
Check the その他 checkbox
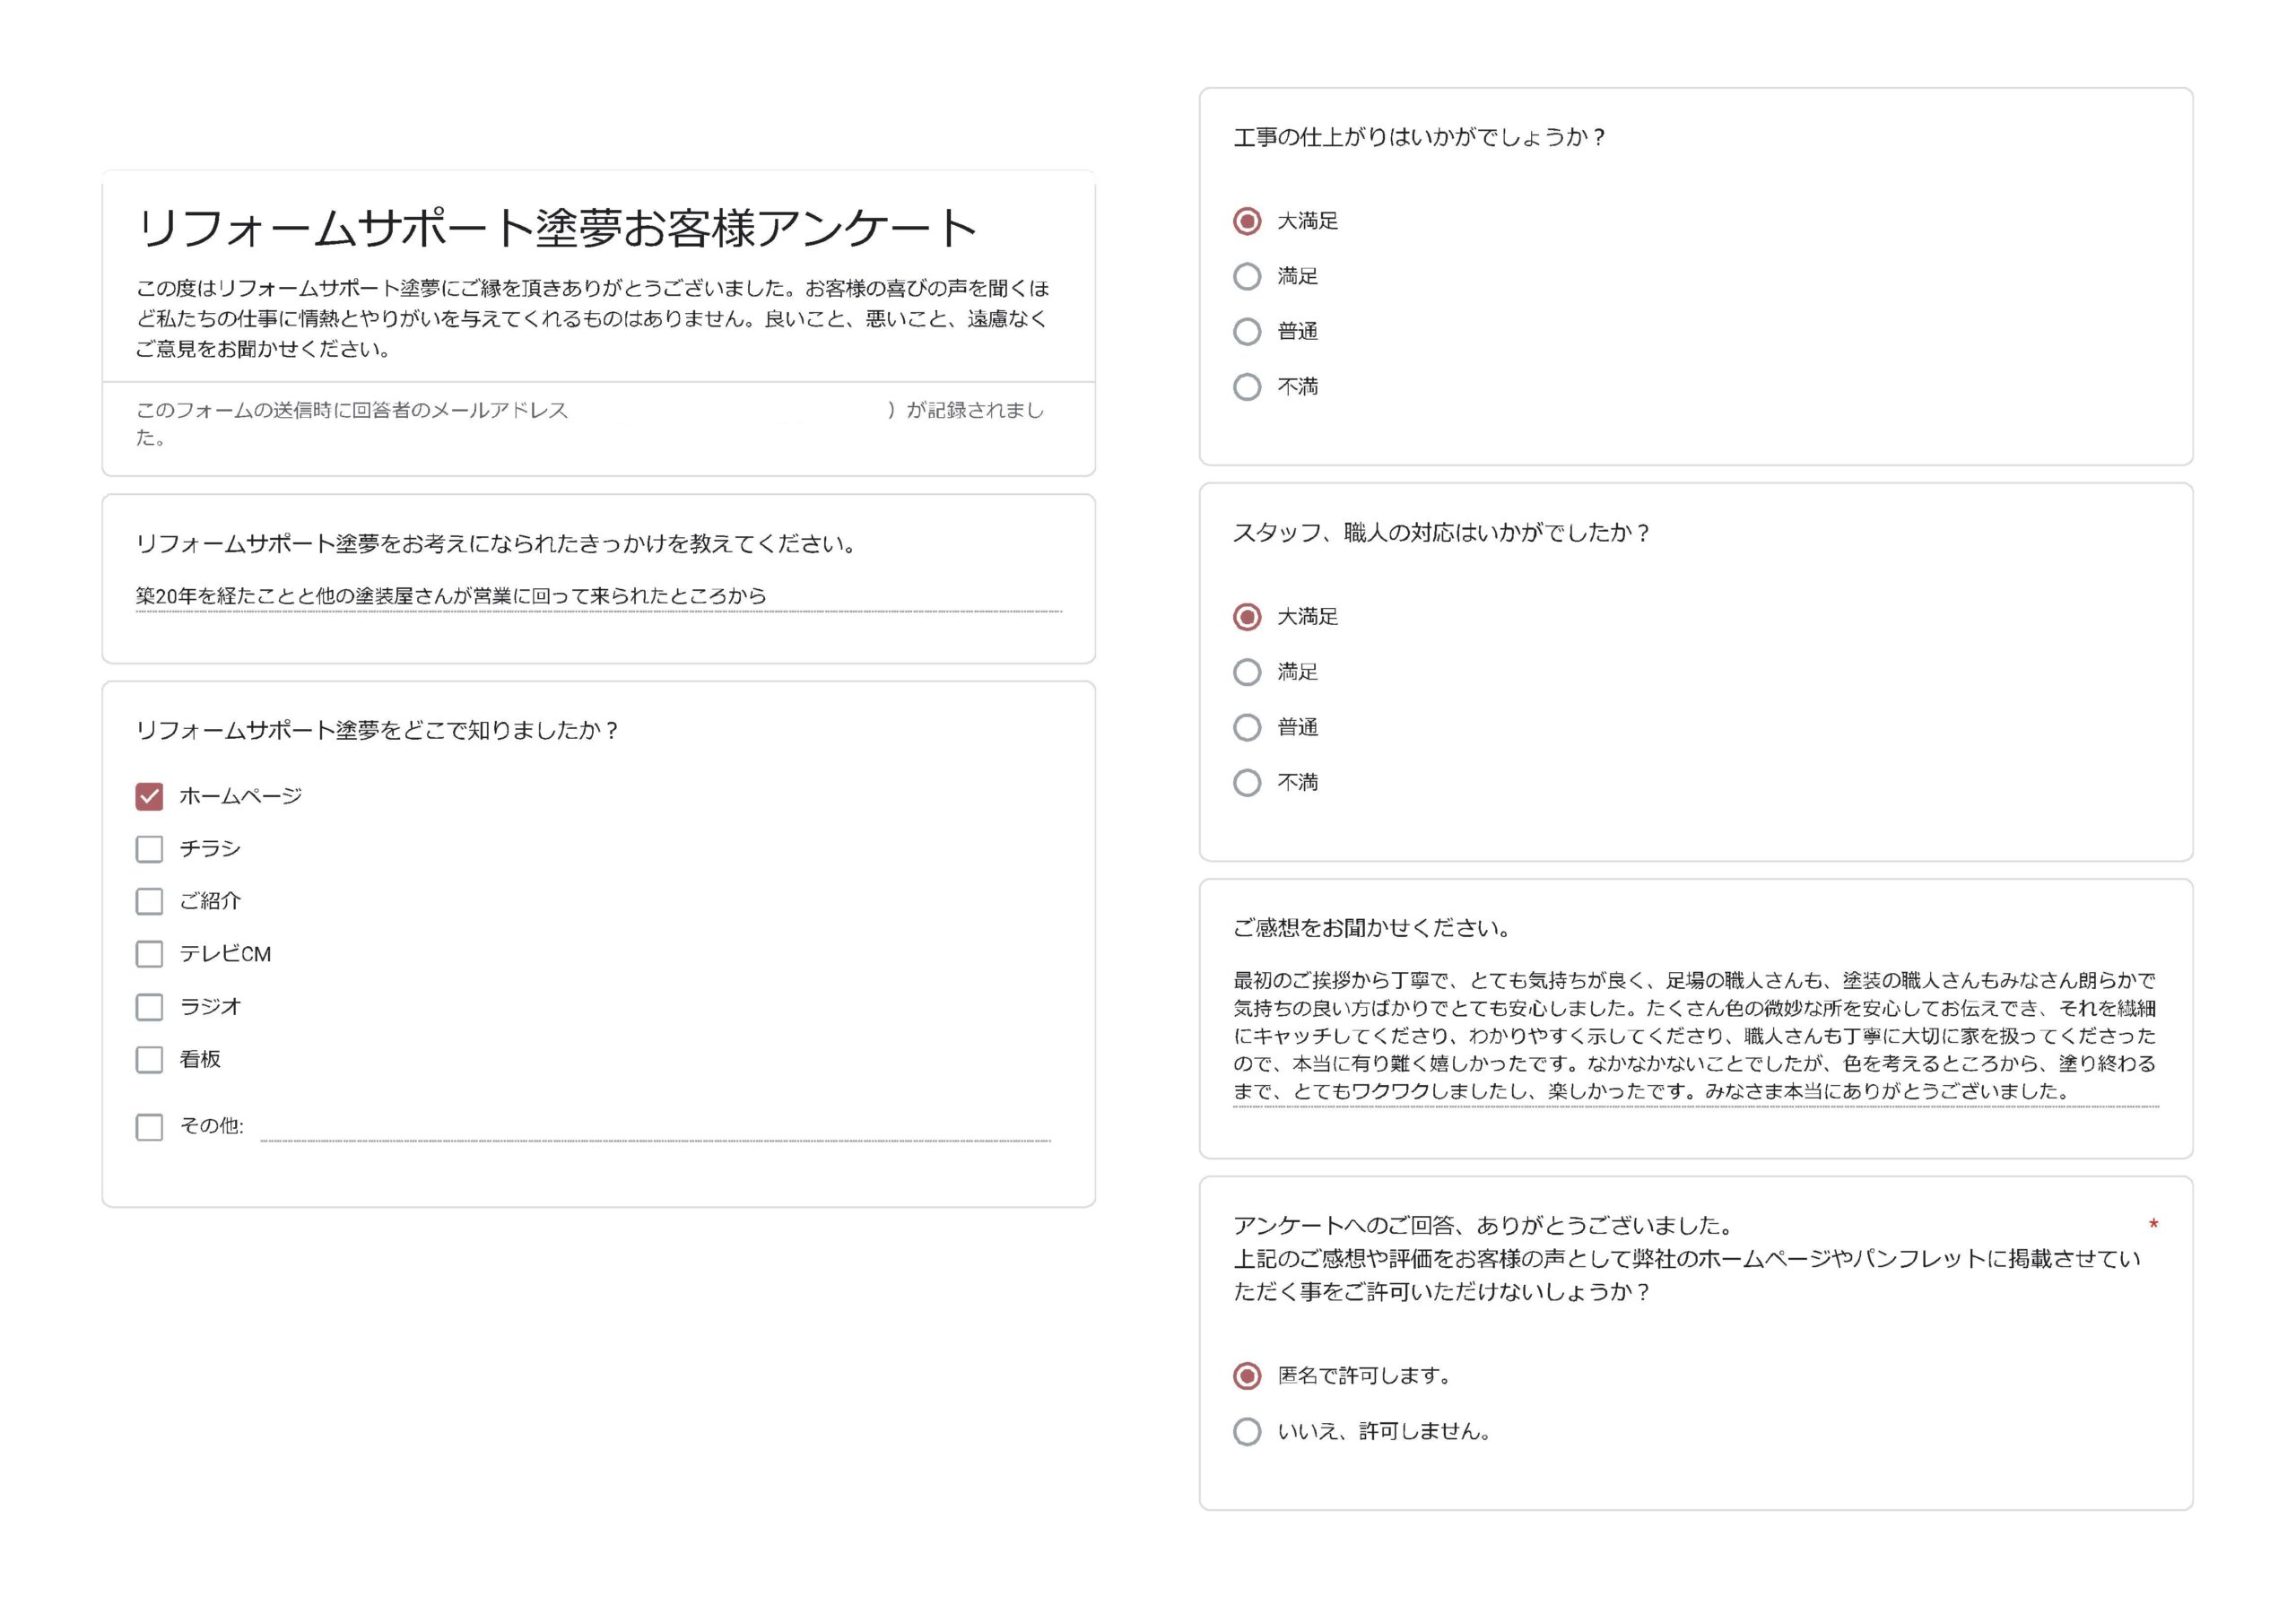[149, 1127]
